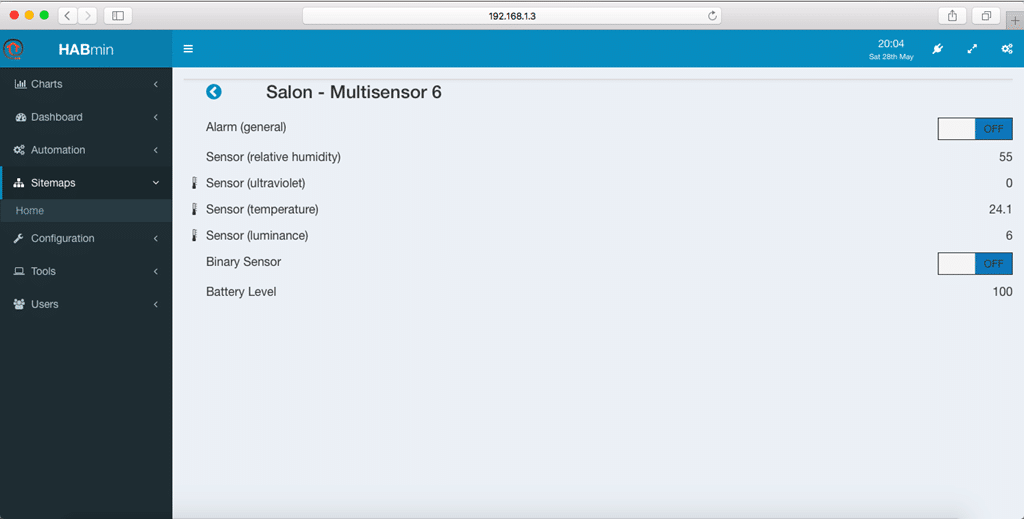
Task: Expand the Users menu chevron
Action: click(x=155, y=304)
